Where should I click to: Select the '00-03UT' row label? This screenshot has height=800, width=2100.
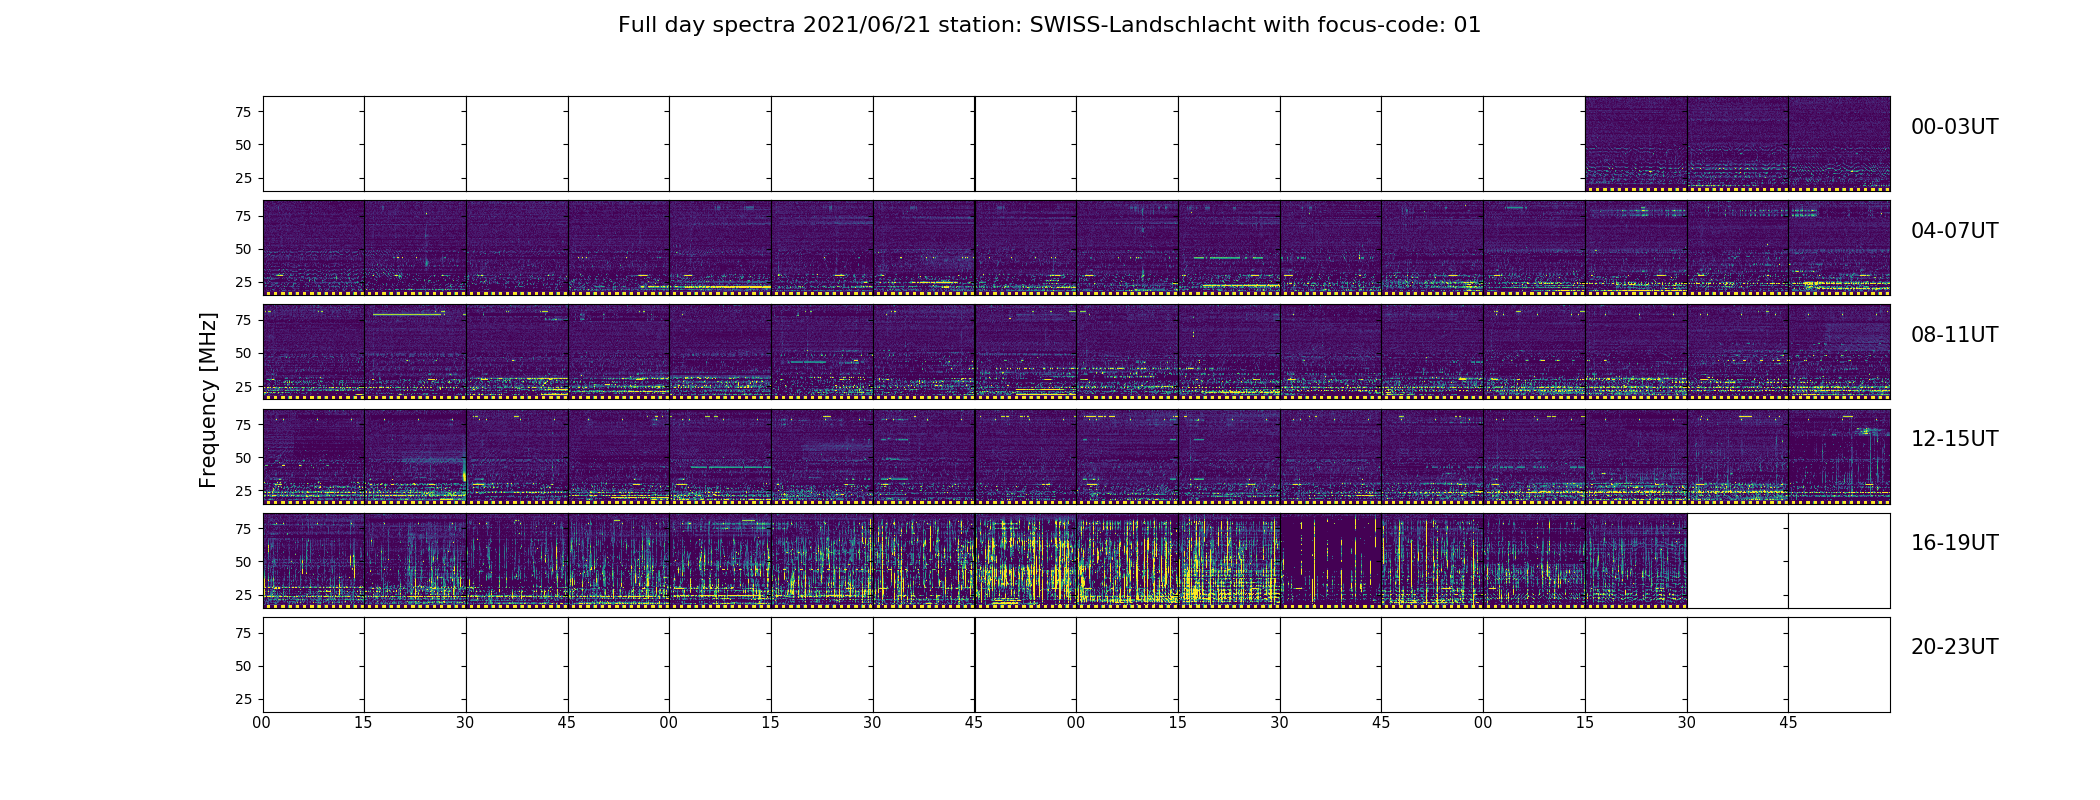pyautogui.click(x=1954, y=127)
